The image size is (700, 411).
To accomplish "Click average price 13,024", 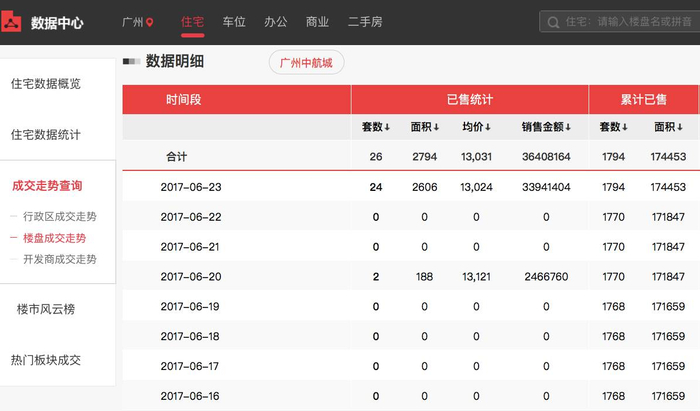I will pos(476,187).
